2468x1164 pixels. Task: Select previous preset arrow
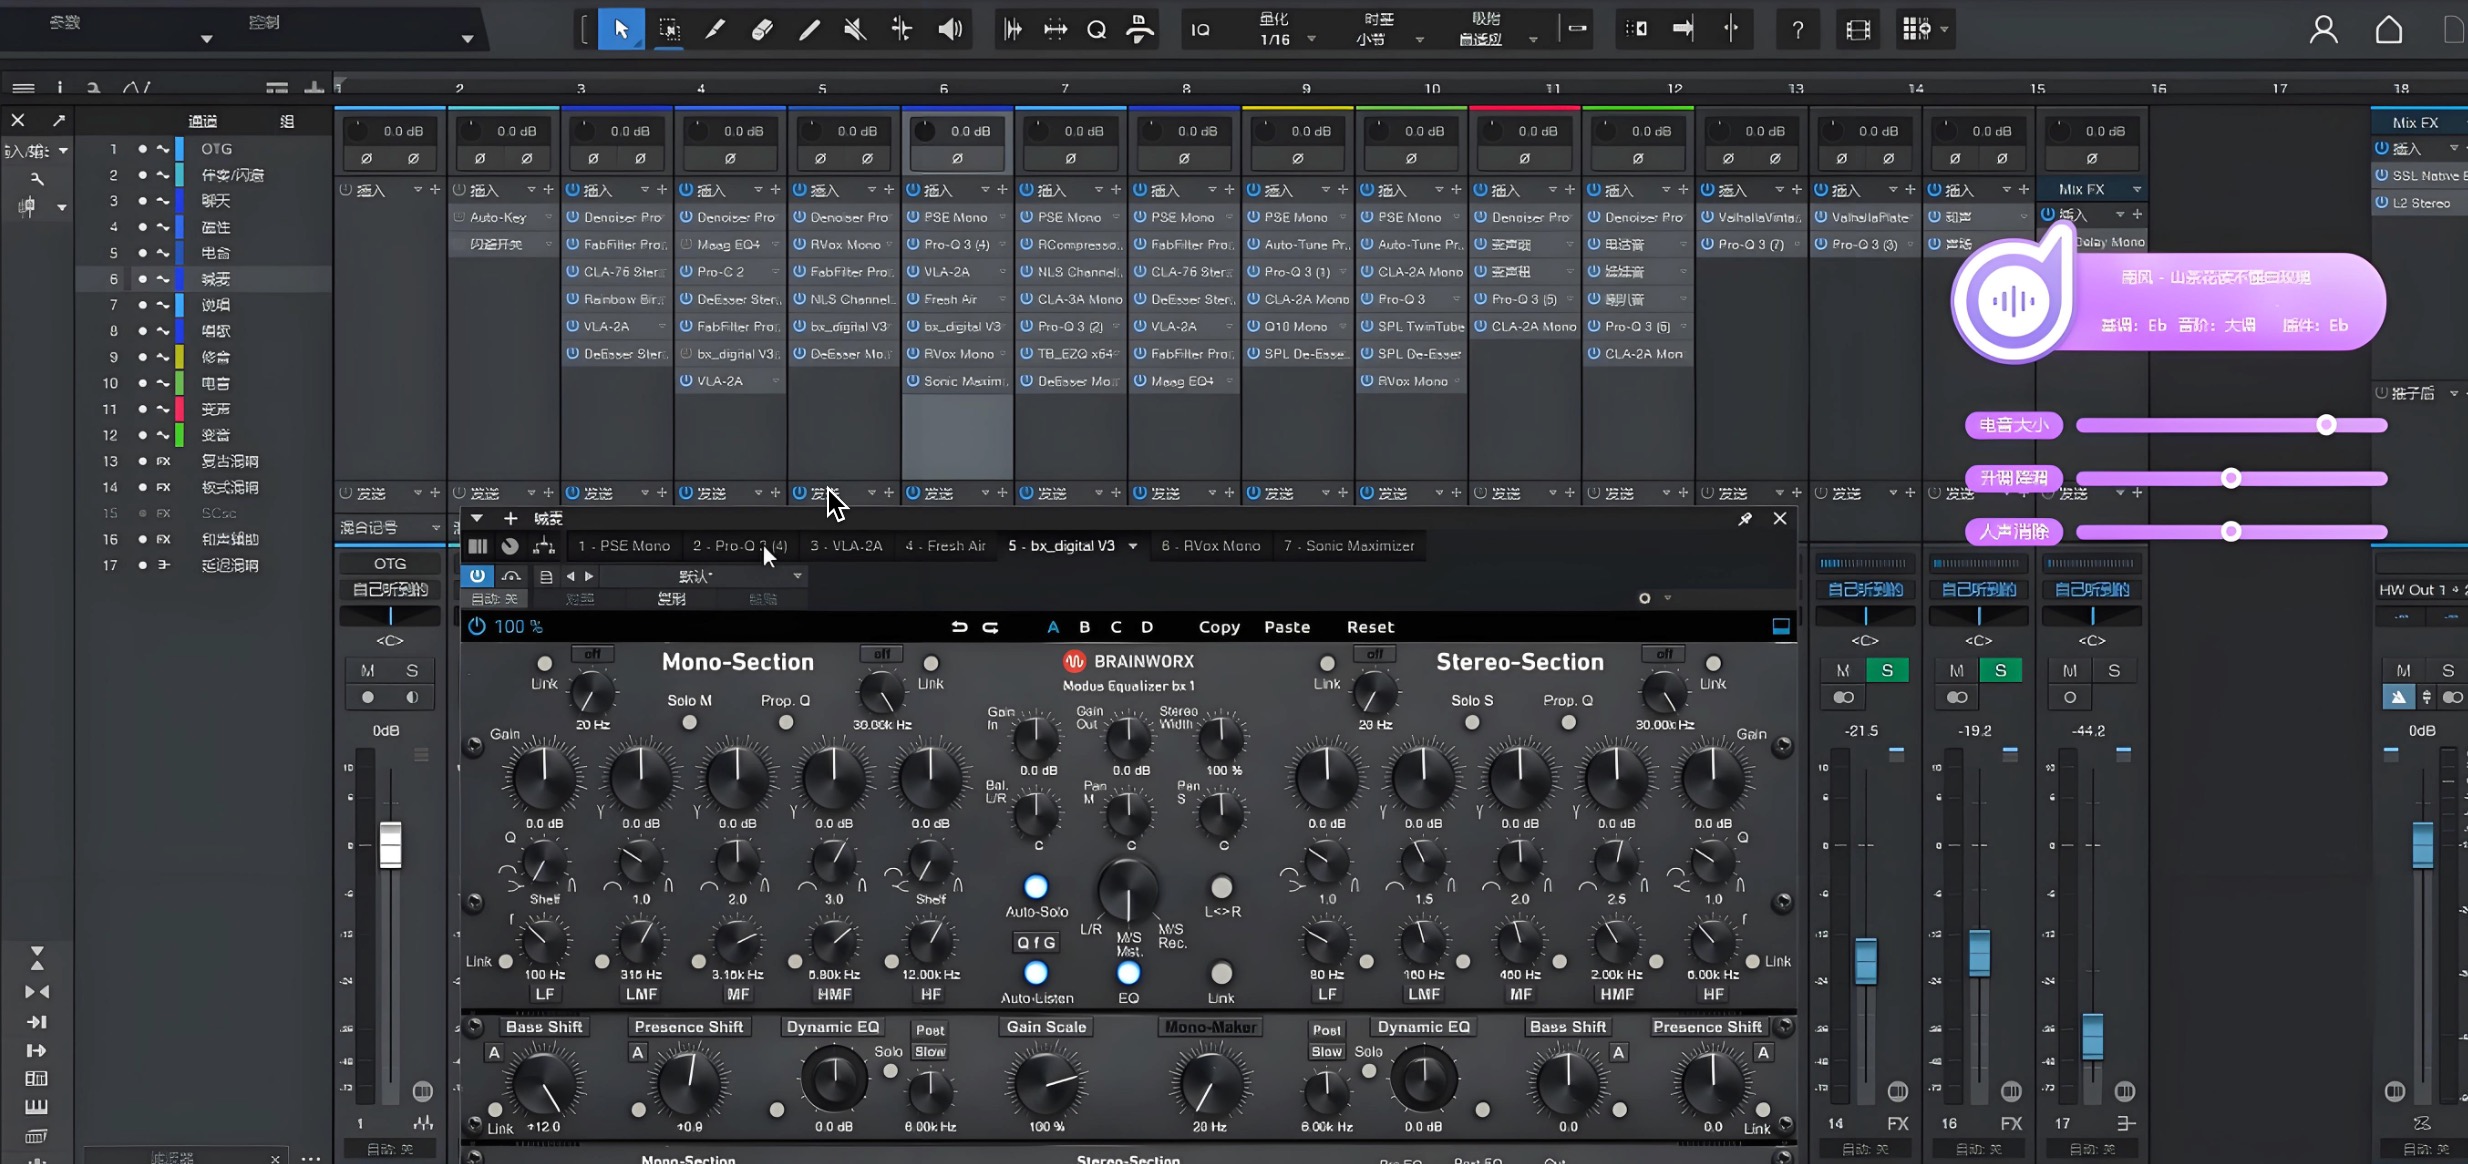pos(571,576)
